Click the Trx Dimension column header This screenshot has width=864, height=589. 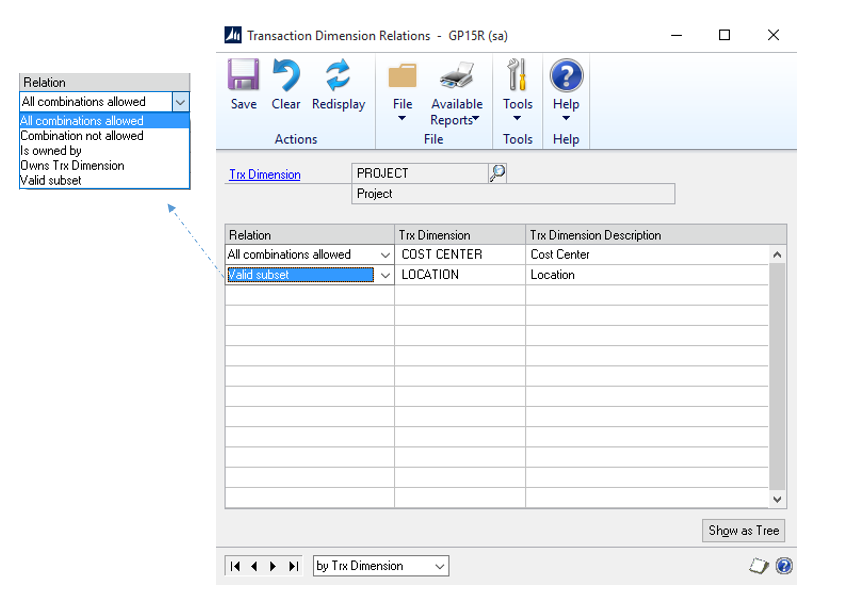[x=460, y=235]
